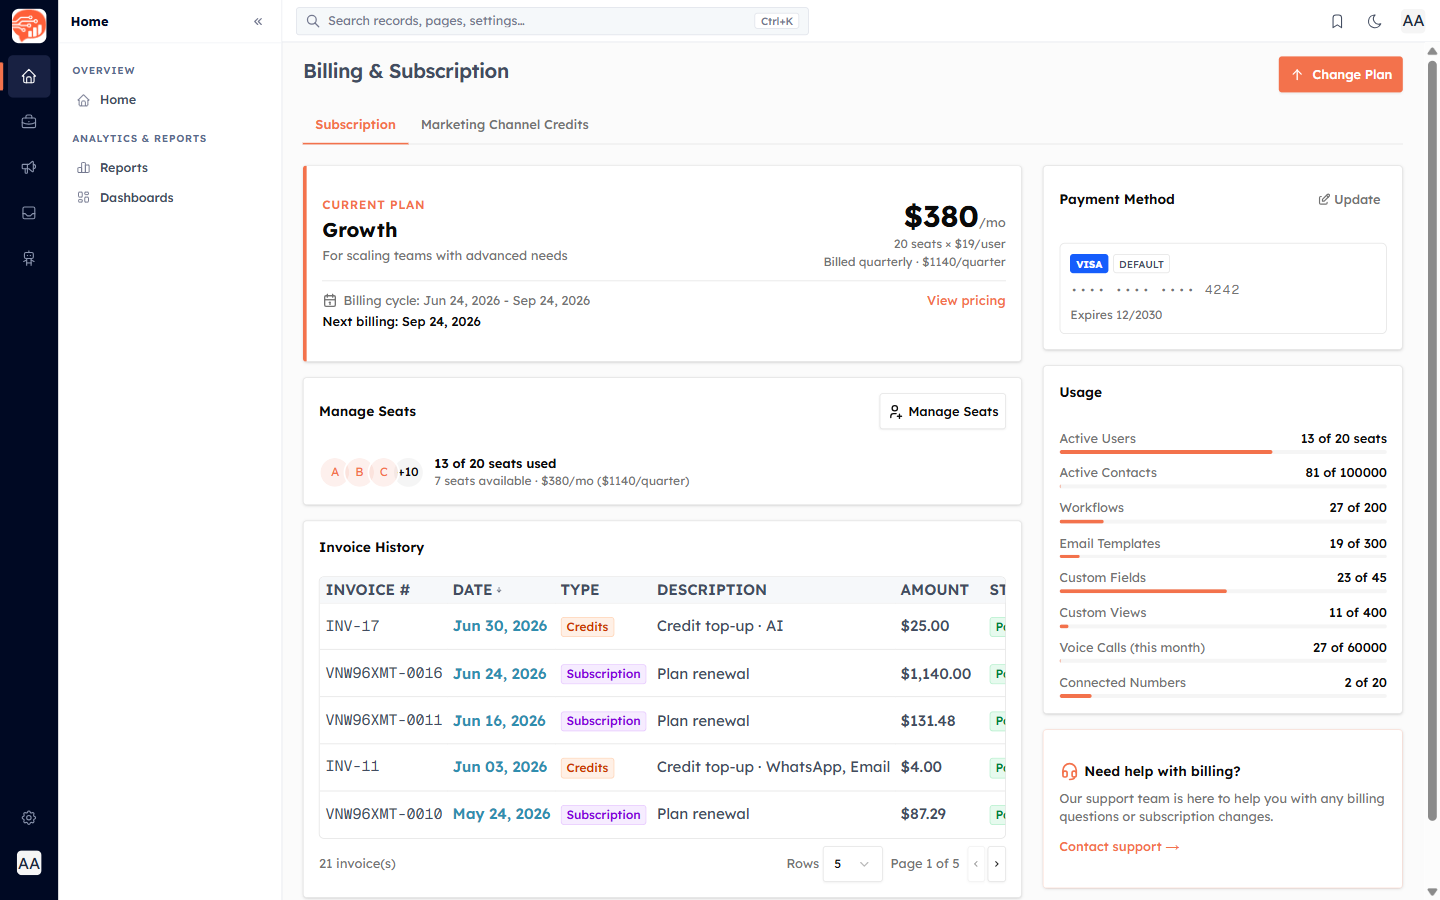The width and height of the screenshot is (1440, 900).
Task: Click the Dashboards grid icon in the sidebar
Action: pyautogui.click(x=84, y=198)
